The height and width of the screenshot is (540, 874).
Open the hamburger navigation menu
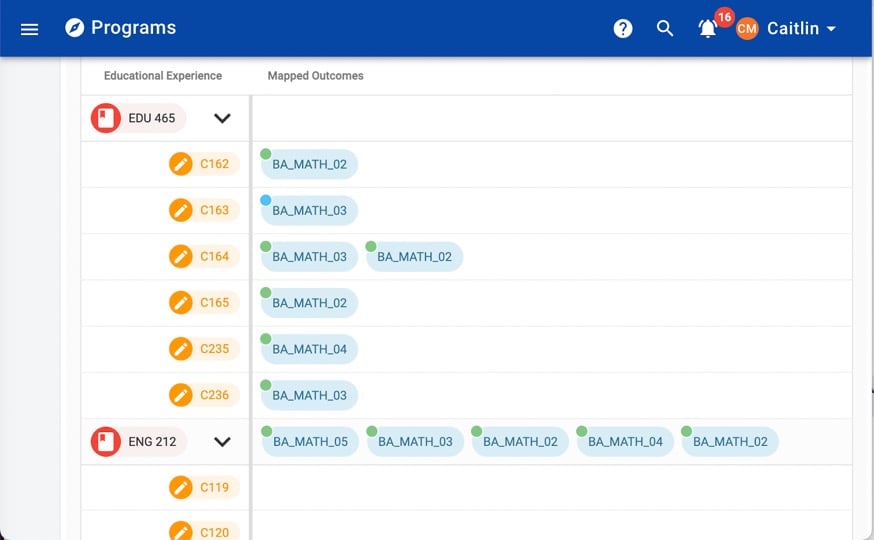click(x=29, y=29)
